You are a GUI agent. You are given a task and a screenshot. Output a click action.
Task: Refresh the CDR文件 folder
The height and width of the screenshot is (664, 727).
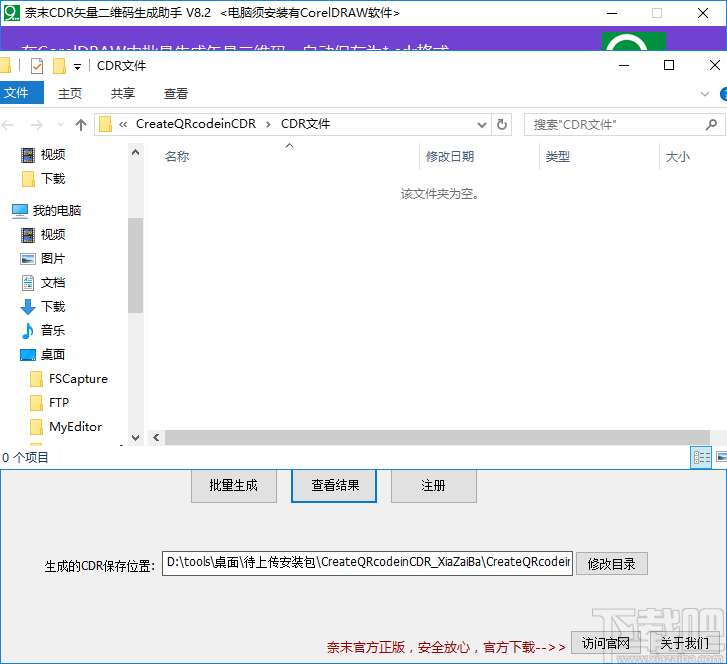click(x=502, y=125)
